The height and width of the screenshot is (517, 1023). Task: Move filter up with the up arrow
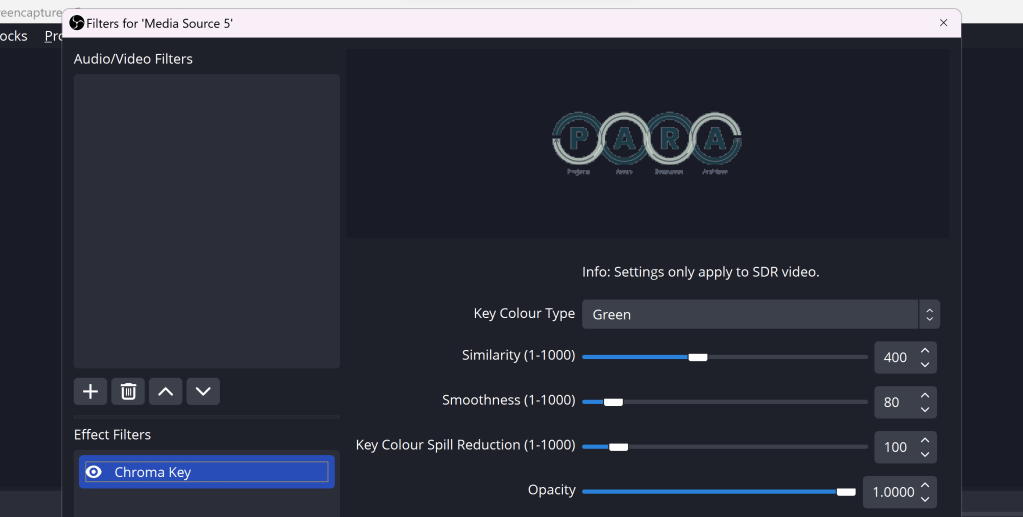[166, 392]
